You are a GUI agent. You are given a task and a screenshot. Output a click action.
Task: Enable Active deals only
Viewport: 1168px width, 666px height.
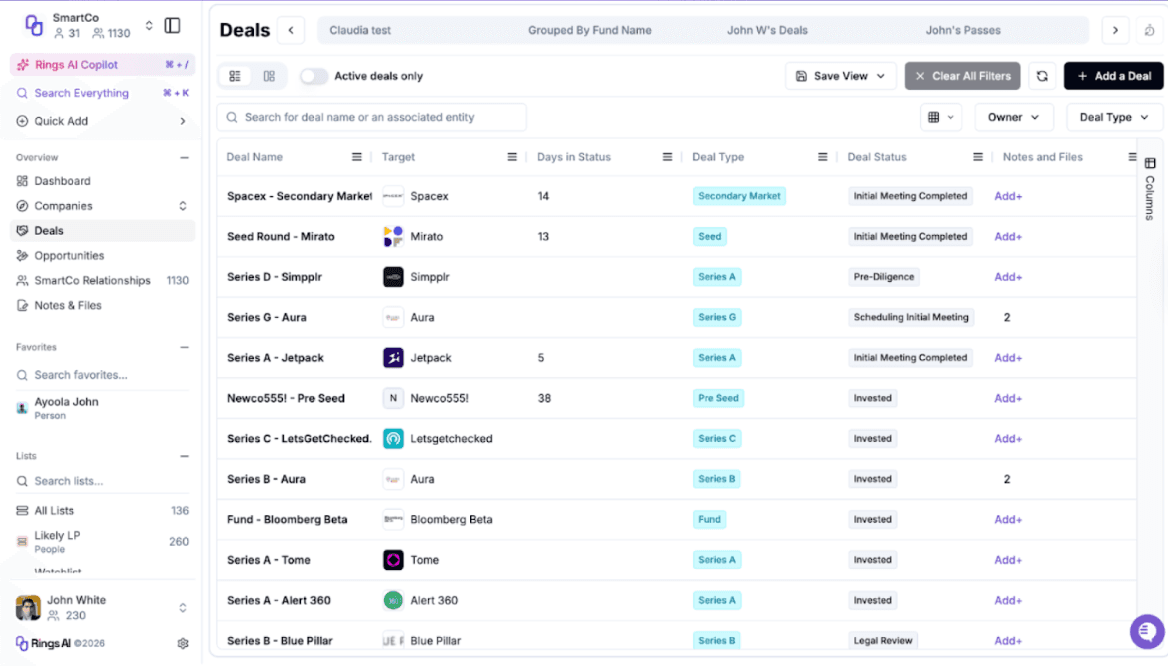coord(314,75)
